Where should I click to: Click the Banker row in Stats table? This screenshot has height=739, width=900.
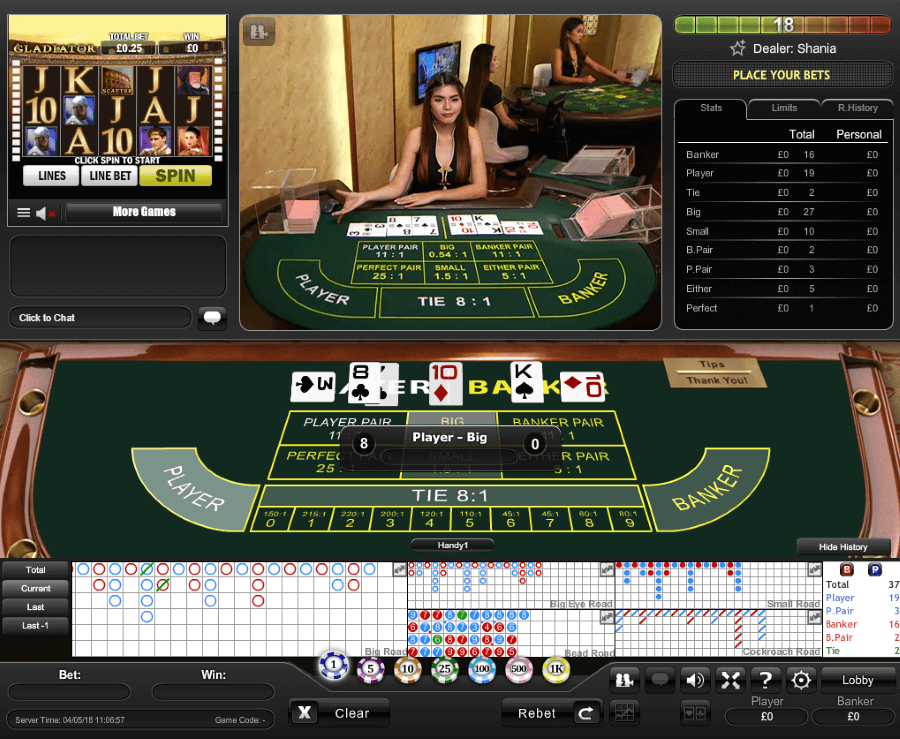coord(783,155)
